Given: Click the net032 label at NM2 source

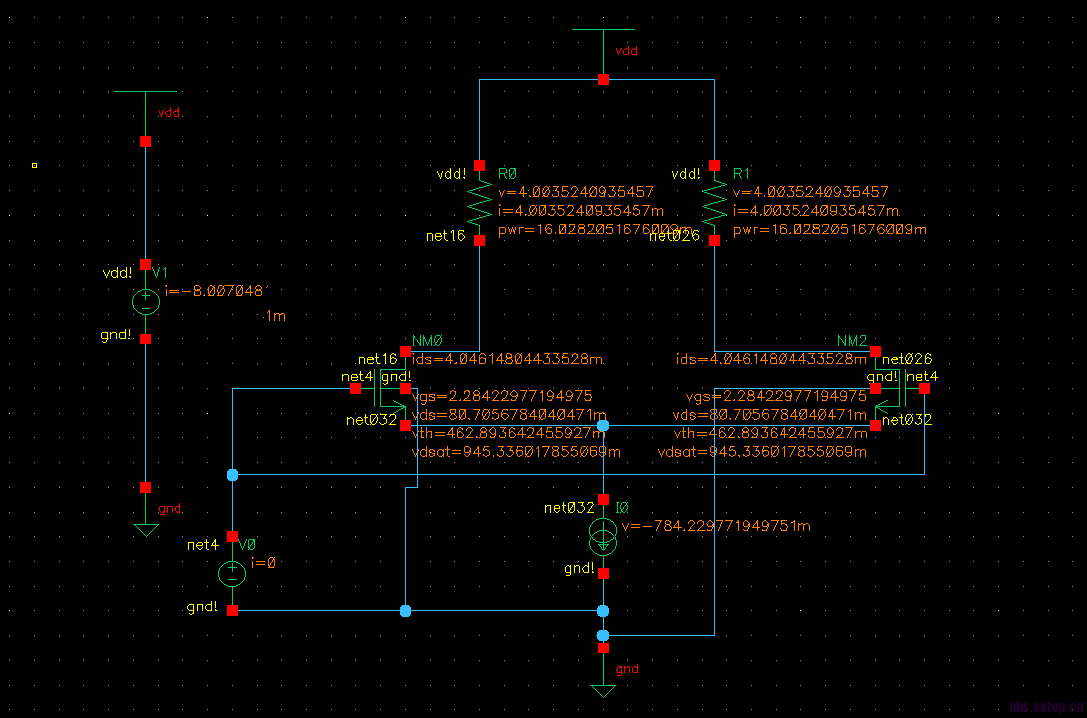Looking at the screenshot, I should [x=907, y=420].
